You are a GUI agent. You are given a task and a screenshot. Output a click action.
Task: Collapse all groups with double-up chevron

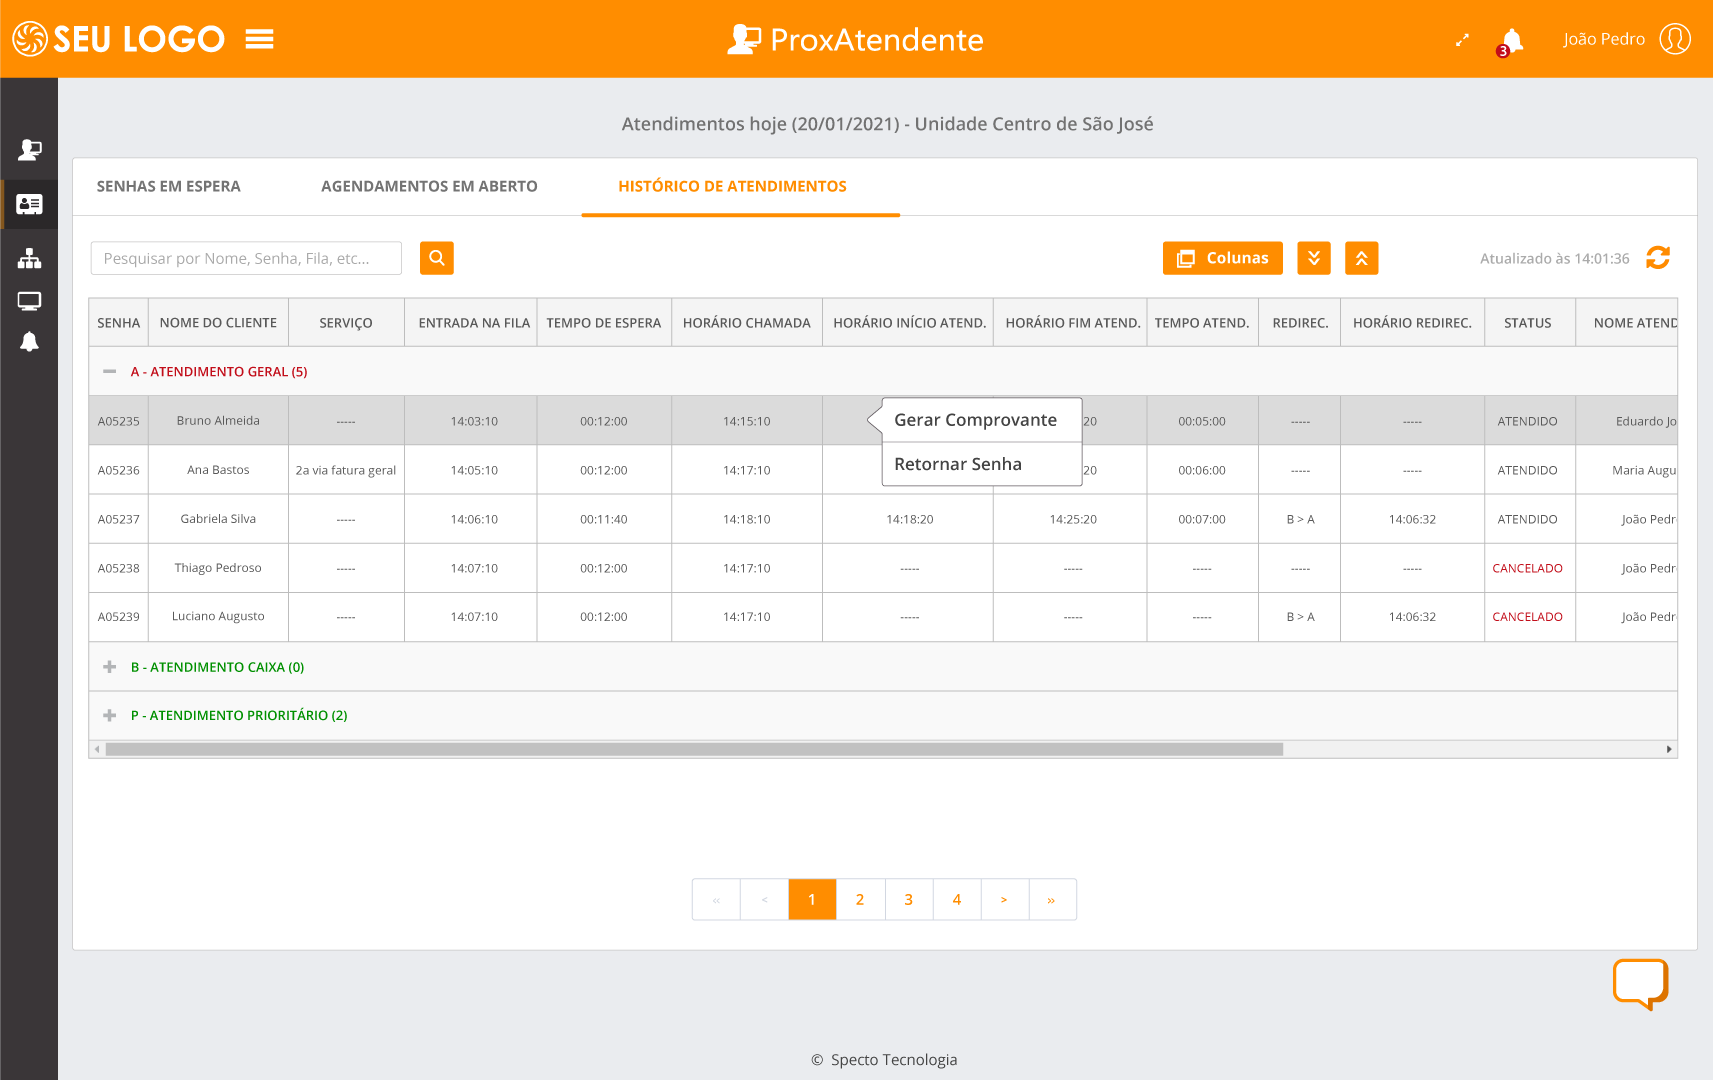click(1361, 258)
